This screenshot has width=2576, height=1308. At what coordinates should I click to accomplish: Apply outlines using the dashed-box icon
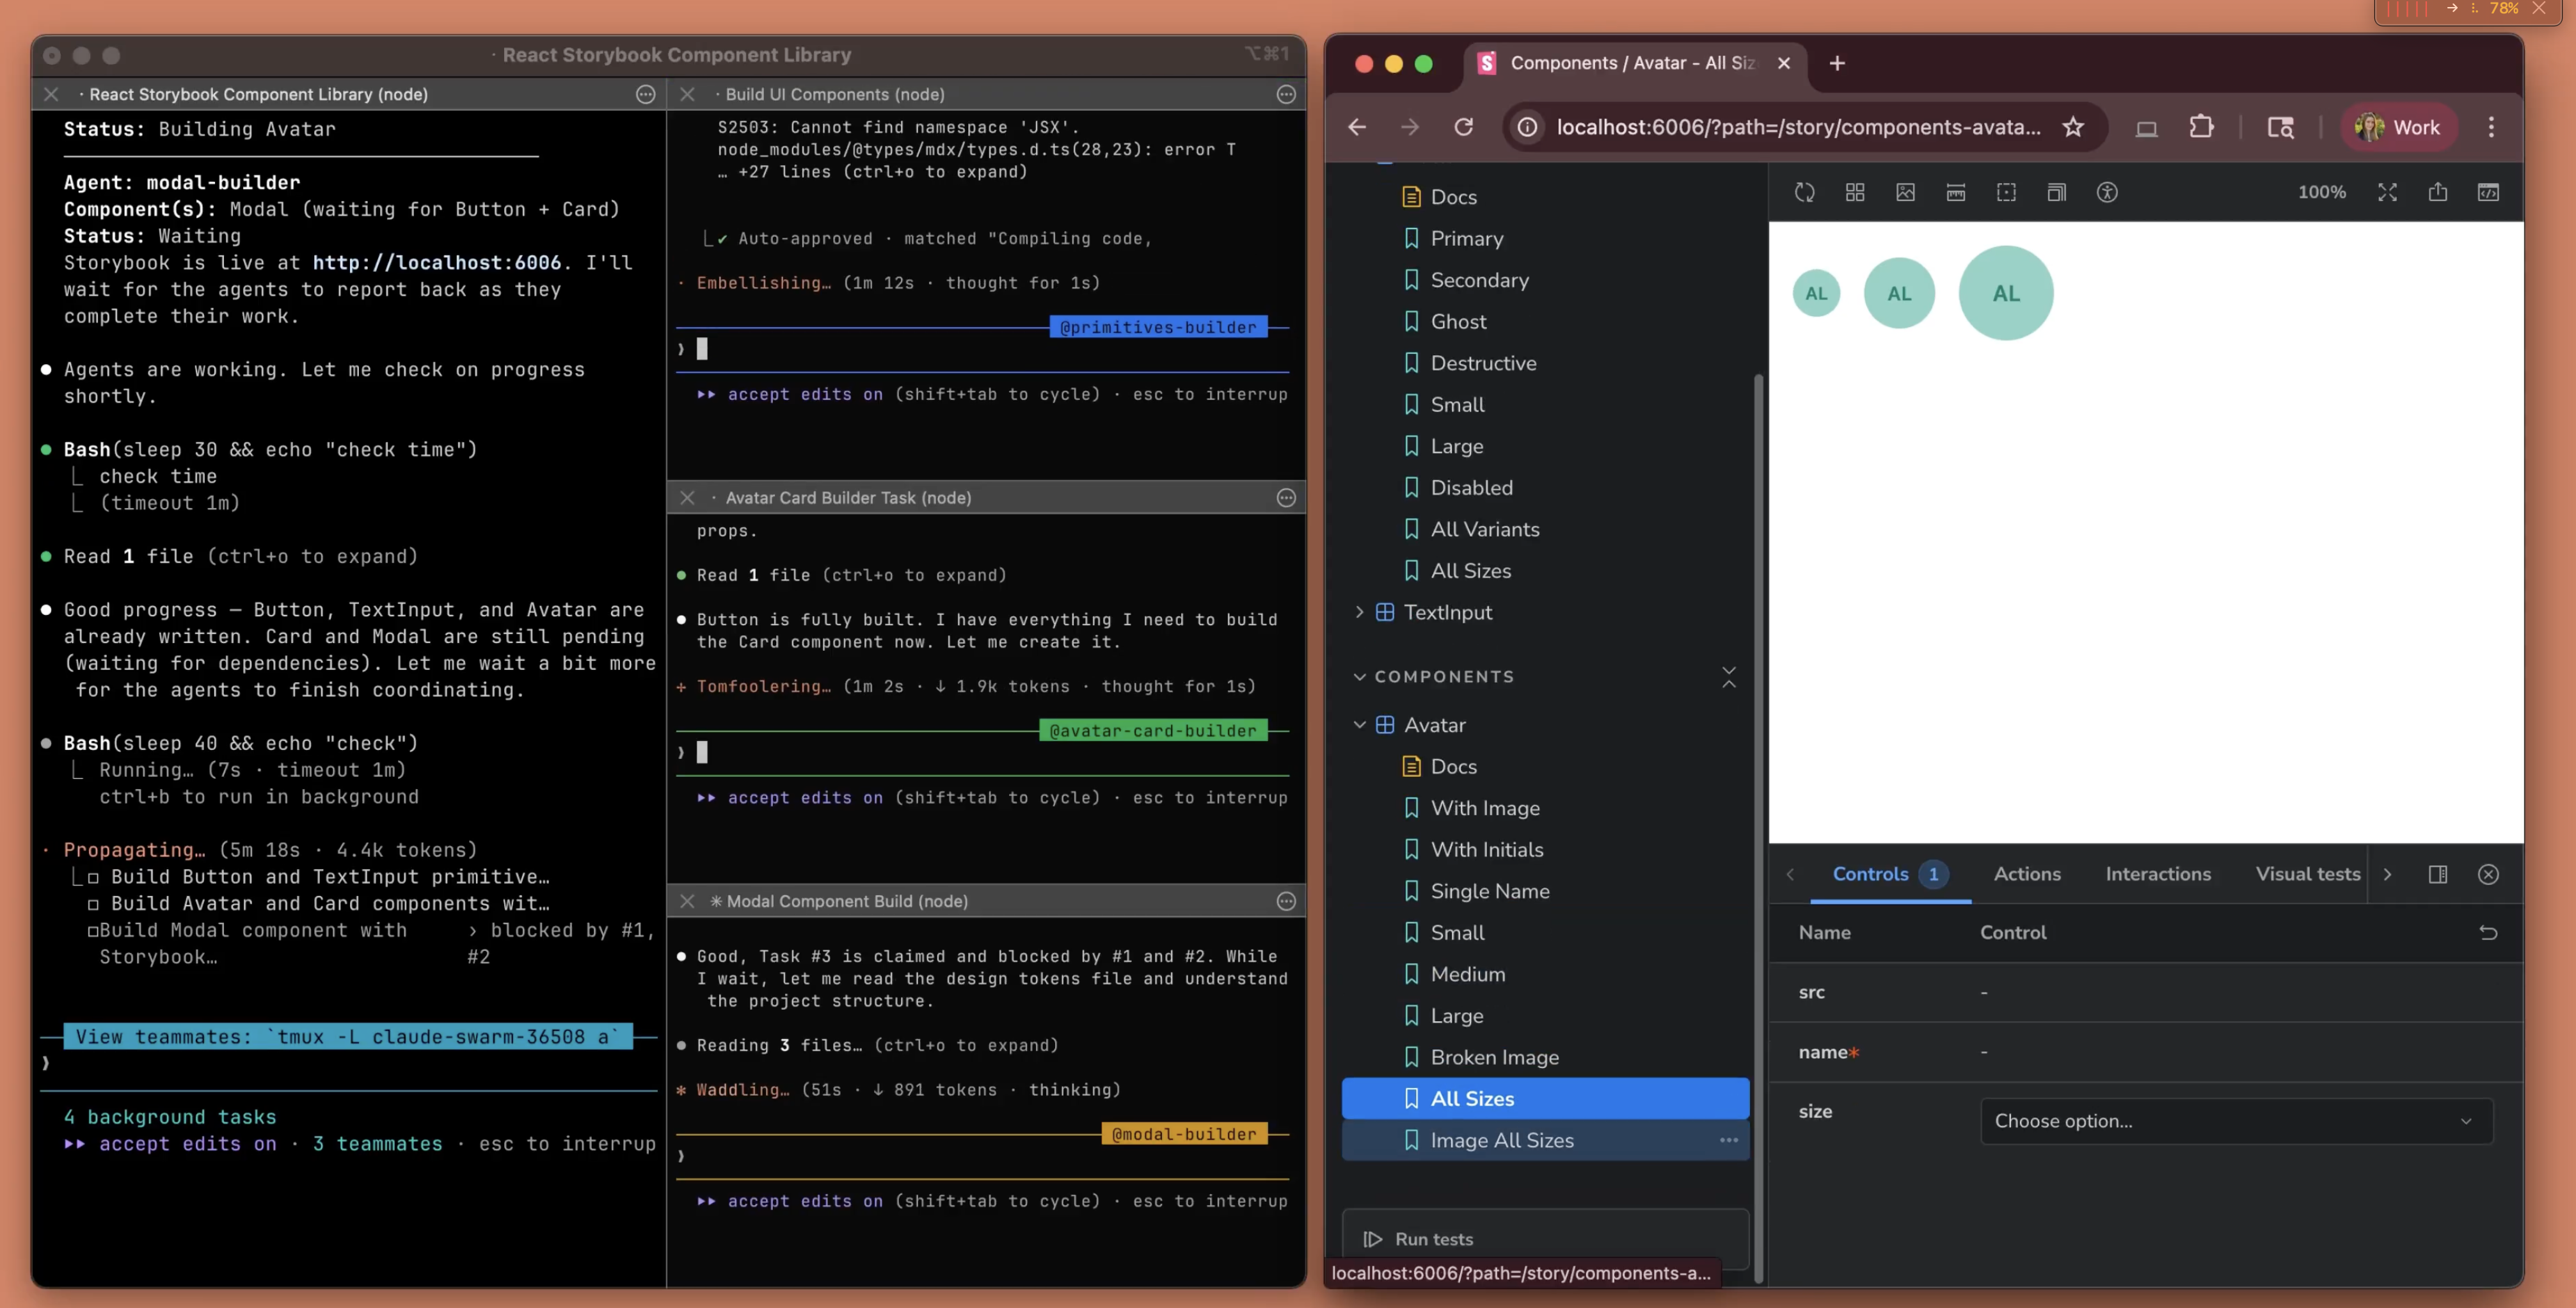coord(2006,192)
